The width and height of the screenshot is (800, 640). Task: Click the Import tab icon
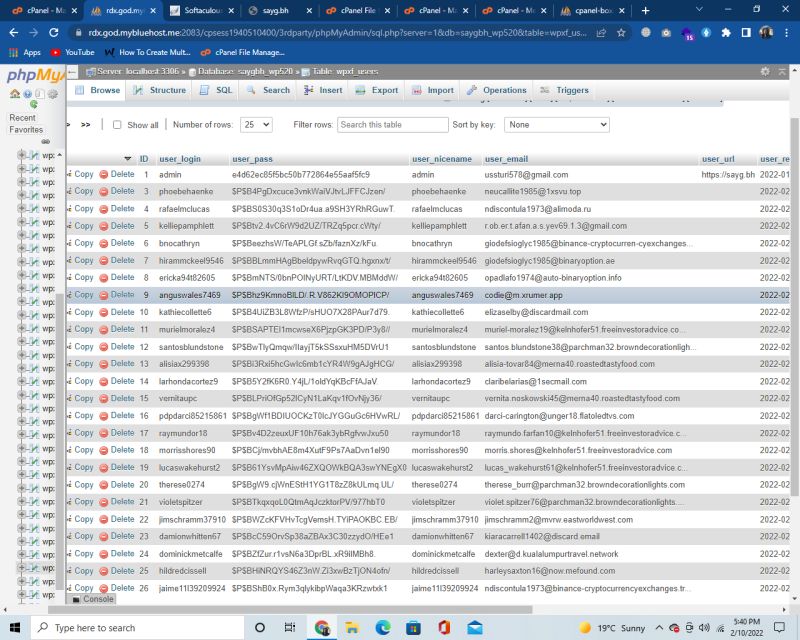(x=418, y=90)
